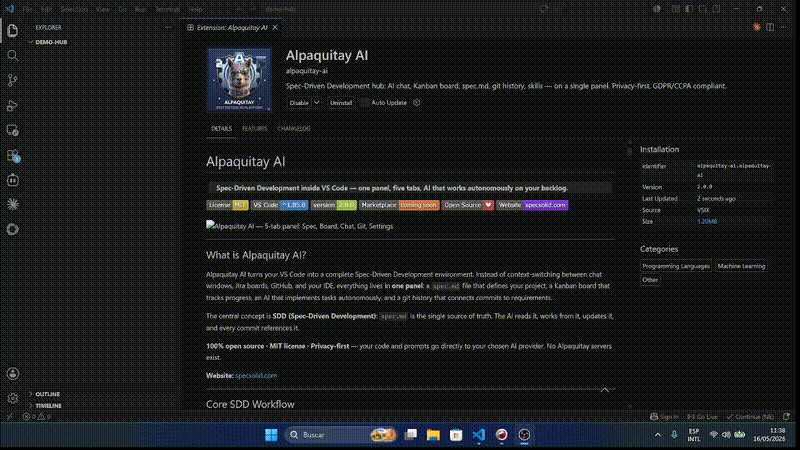Click the Open Source heart badge

pos(468,205)
